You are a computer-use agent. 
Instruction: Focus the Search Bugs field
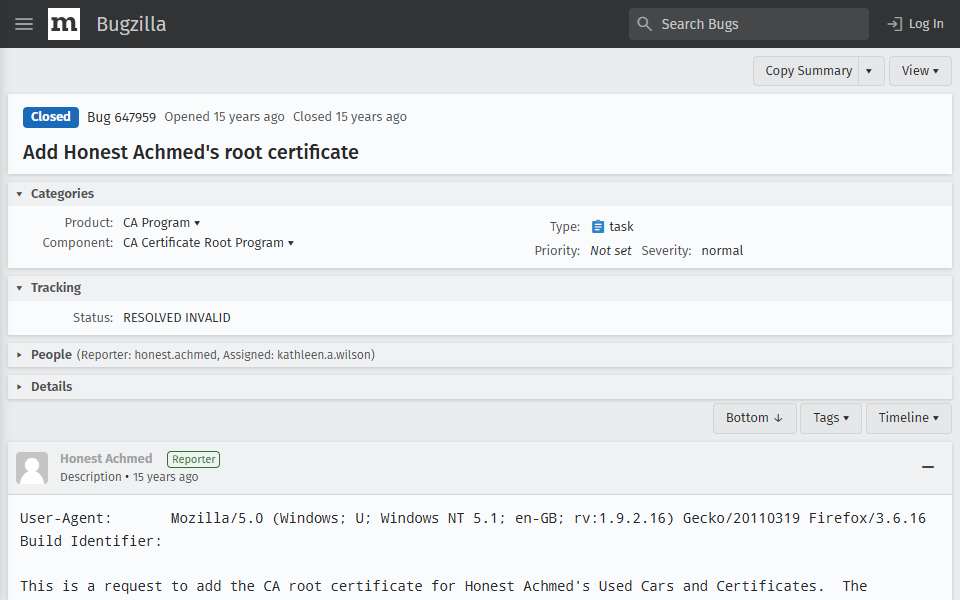point(748,24)
